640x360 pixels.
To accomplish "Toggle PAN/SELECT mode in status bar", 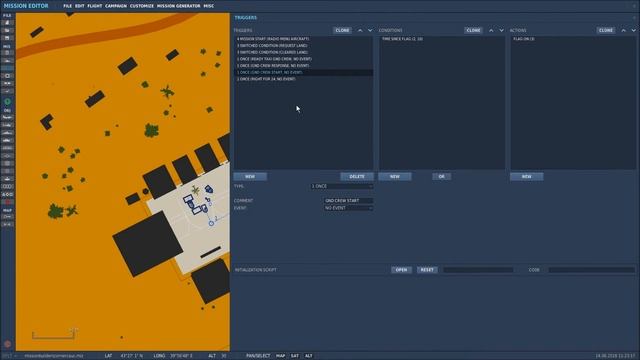I will (258, 356).
